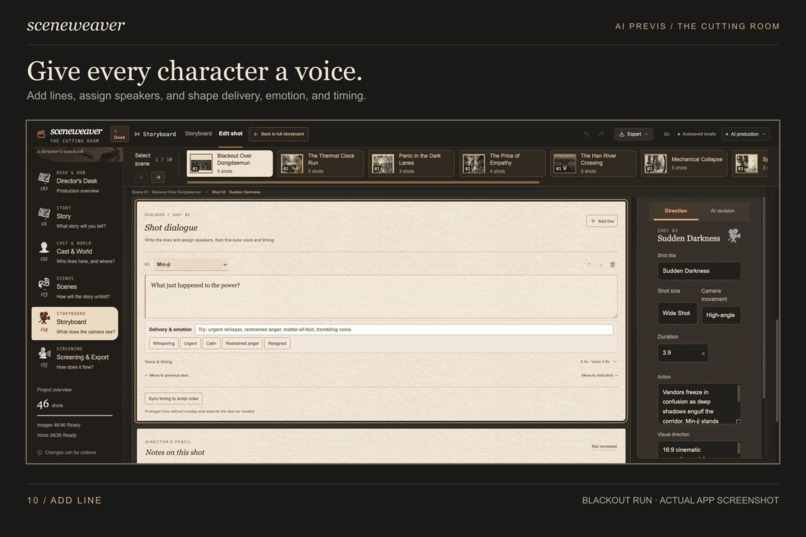Screen dimensions: 806x537
Task: Expand the Voice & timing section chevron
Action: 615,362
